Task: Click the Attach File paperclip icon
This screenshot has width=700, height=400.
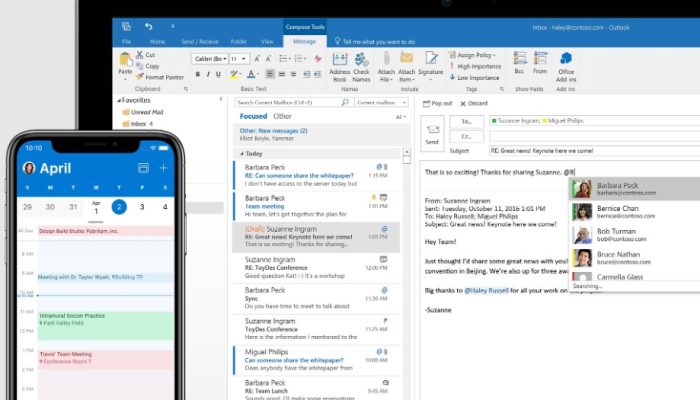Action: pyautogui.click(x=386, y=58)
